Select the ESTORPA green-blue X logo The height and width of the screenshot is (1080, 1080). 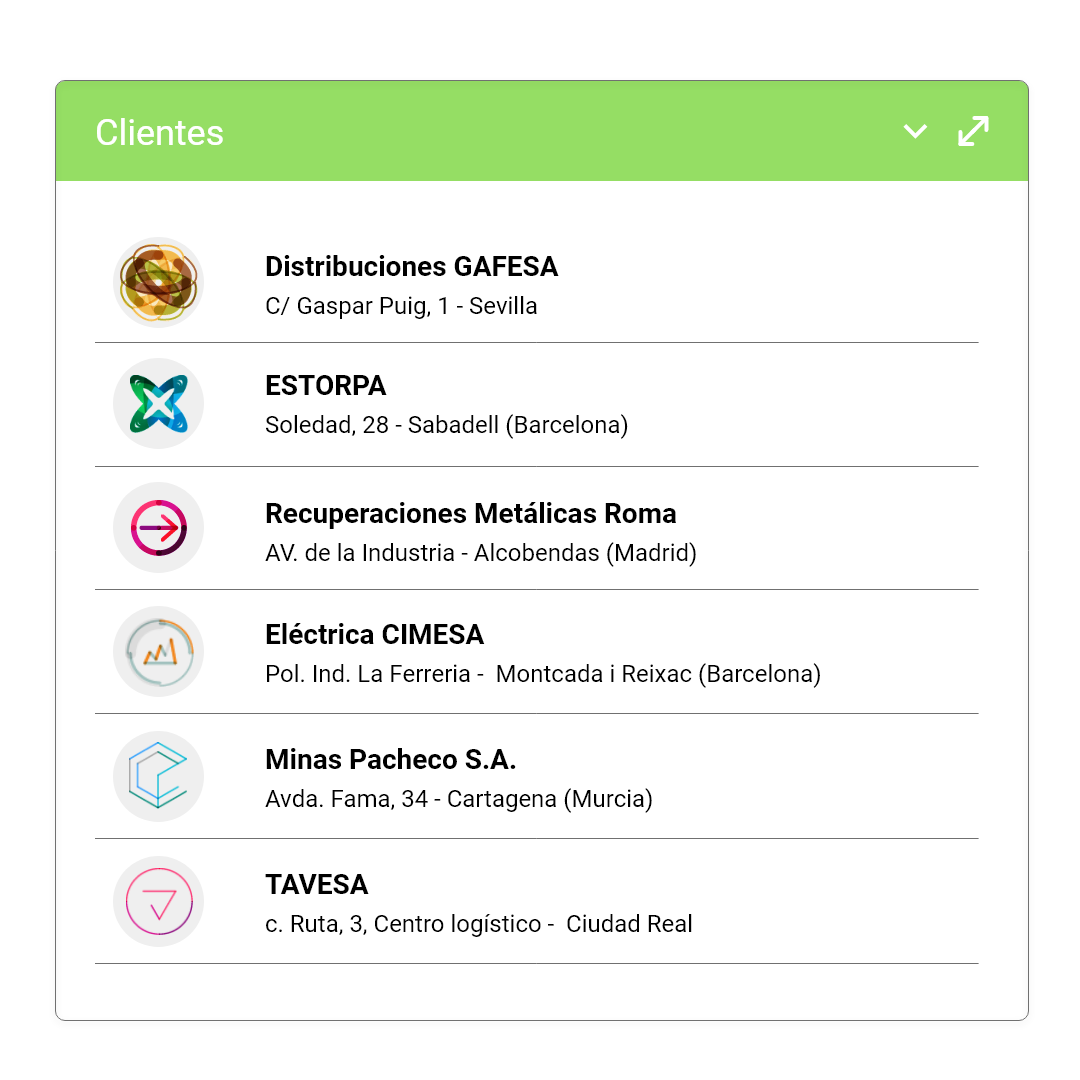(158, 404)
